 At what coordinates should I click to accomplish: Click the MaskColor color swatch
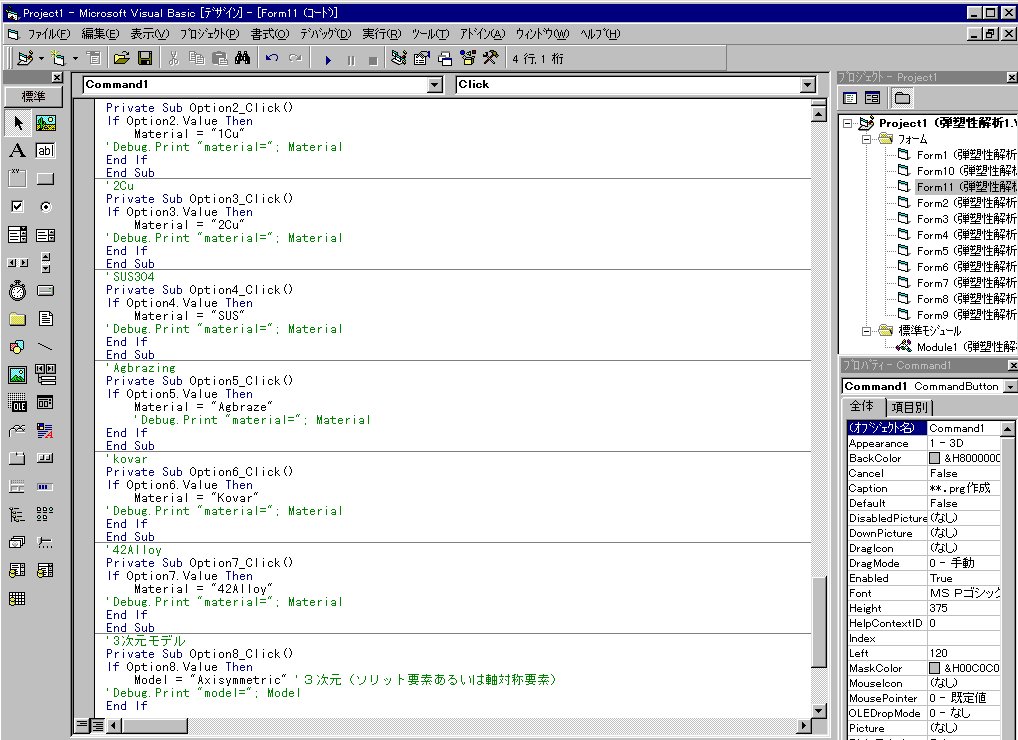(x=934, y=668)
